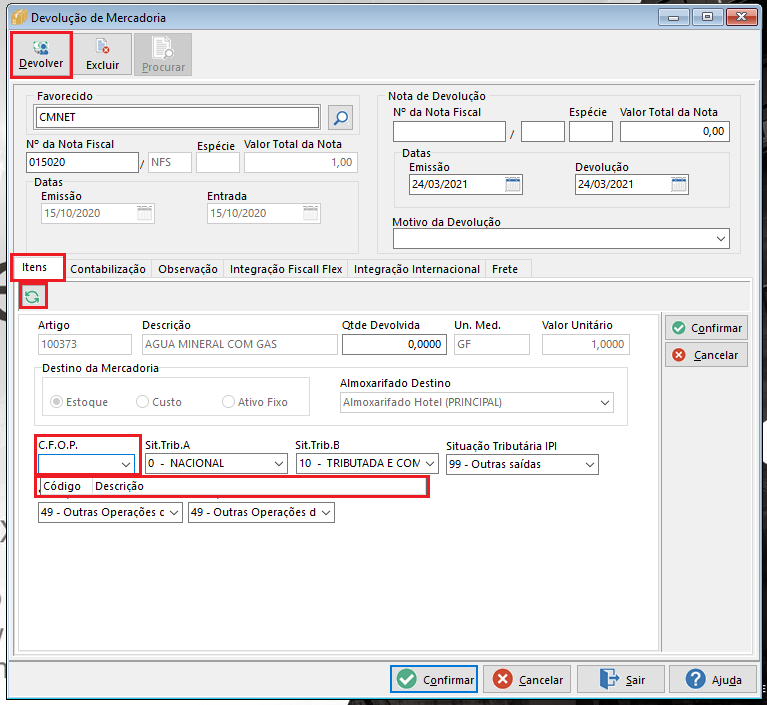Open the Integração Fiscall Flex tab
The height and width of the screenshot is (705, 767).
[286, 269]
